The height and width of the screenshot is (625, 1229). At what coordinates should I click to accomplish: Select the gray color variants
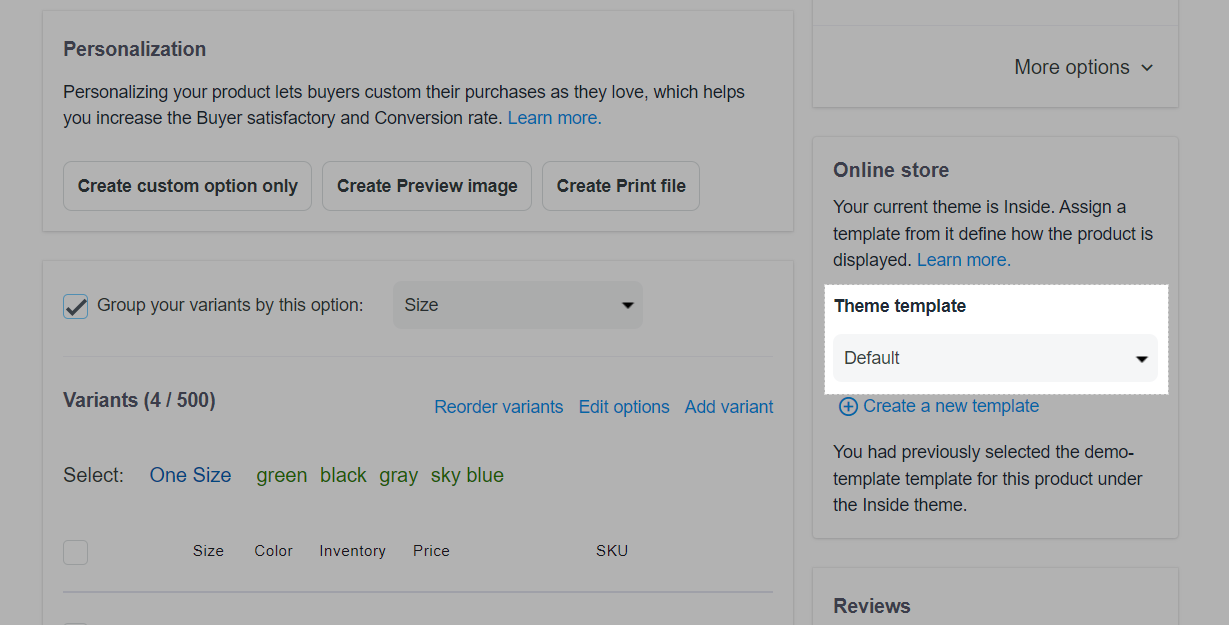click(398, 475)
